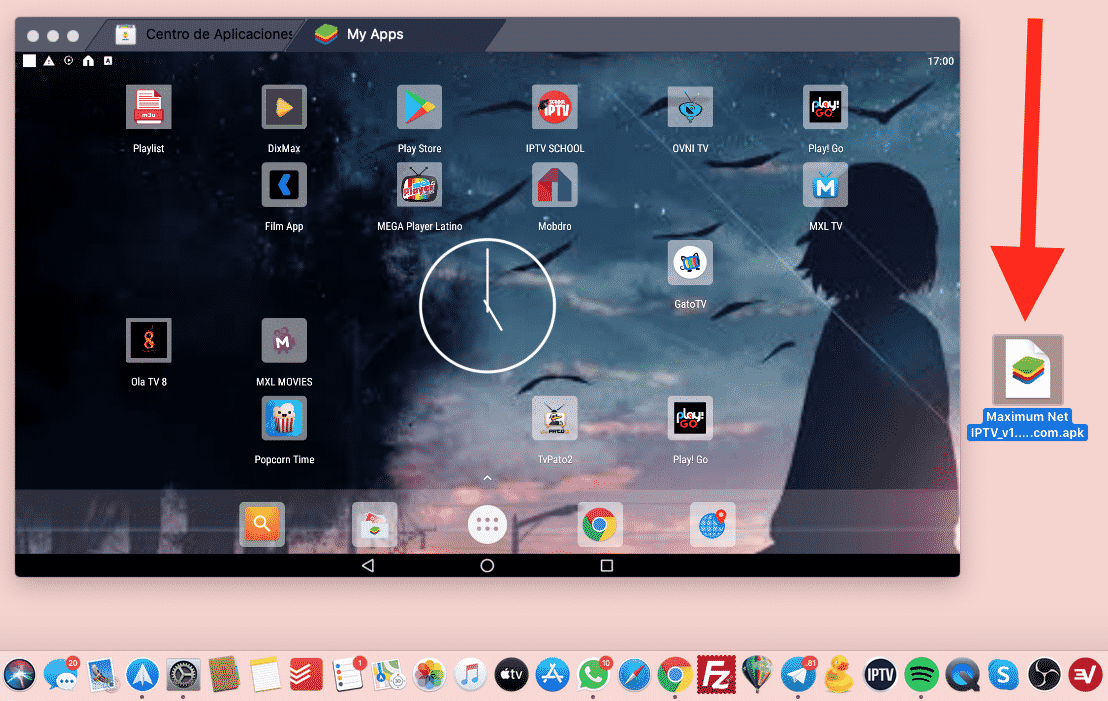Launch MXL TV
The image size is (1108, 701).
click(825, 185)
